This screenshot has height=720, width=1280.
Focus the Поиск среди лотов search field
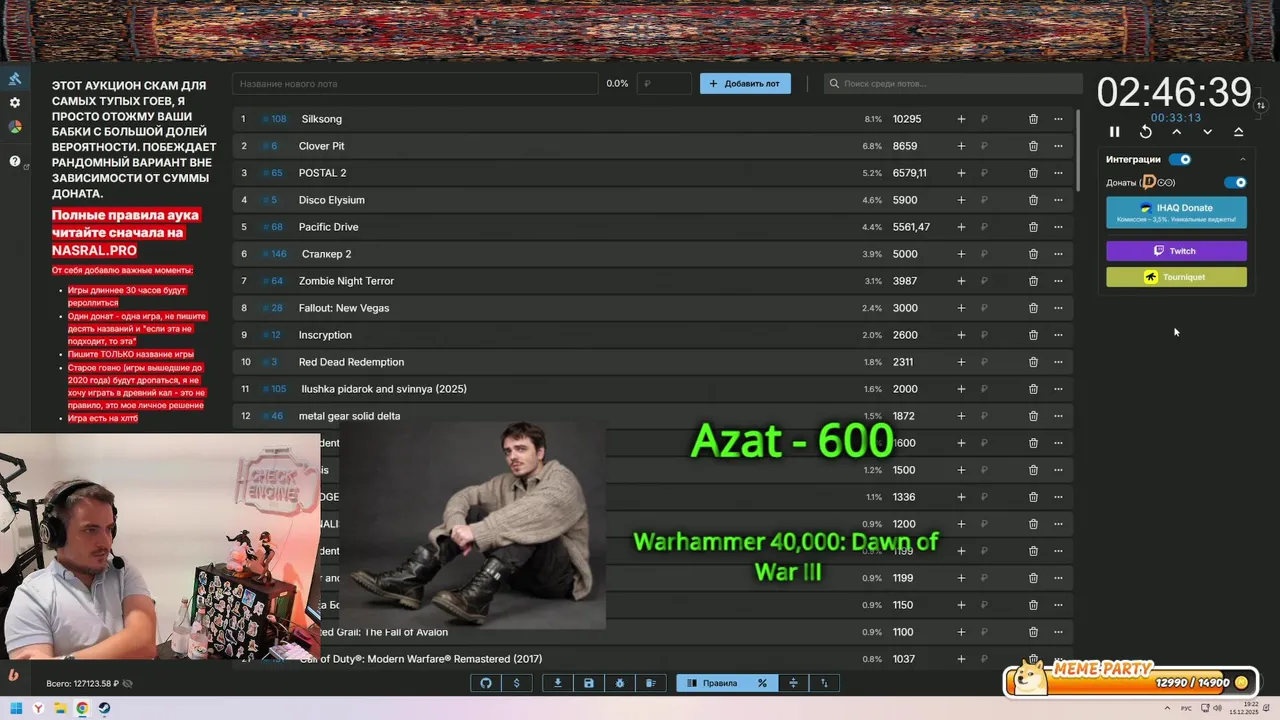click(954, 84)
